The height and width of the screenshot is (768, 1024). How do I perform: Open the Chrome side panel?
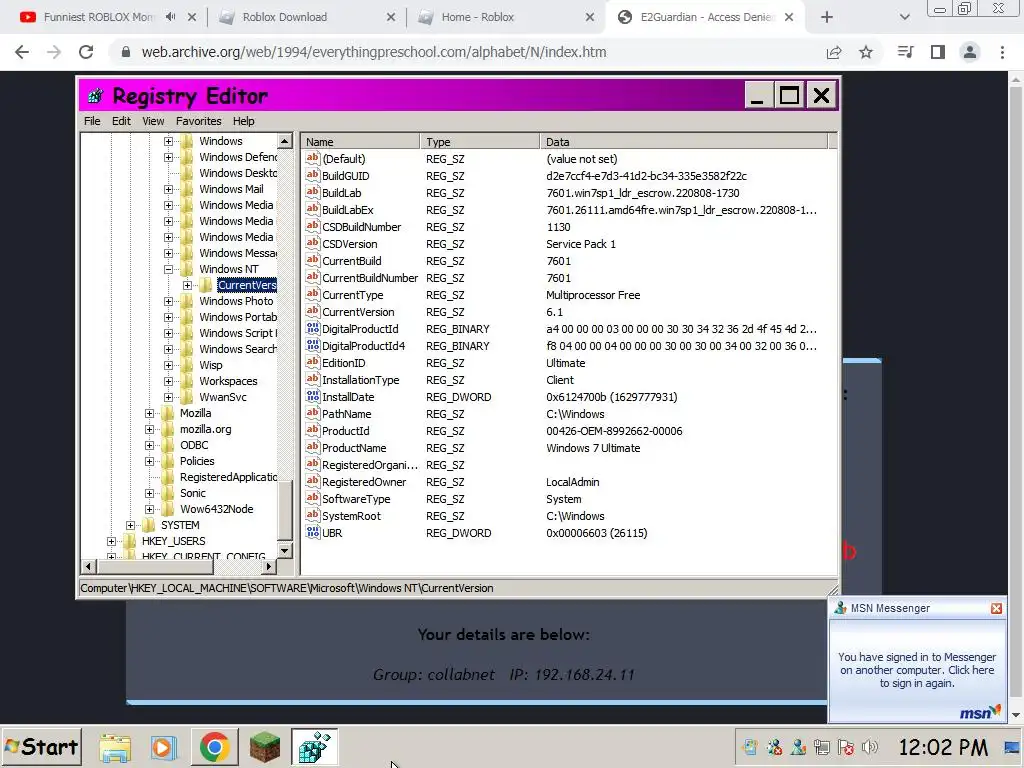point(938,52)
